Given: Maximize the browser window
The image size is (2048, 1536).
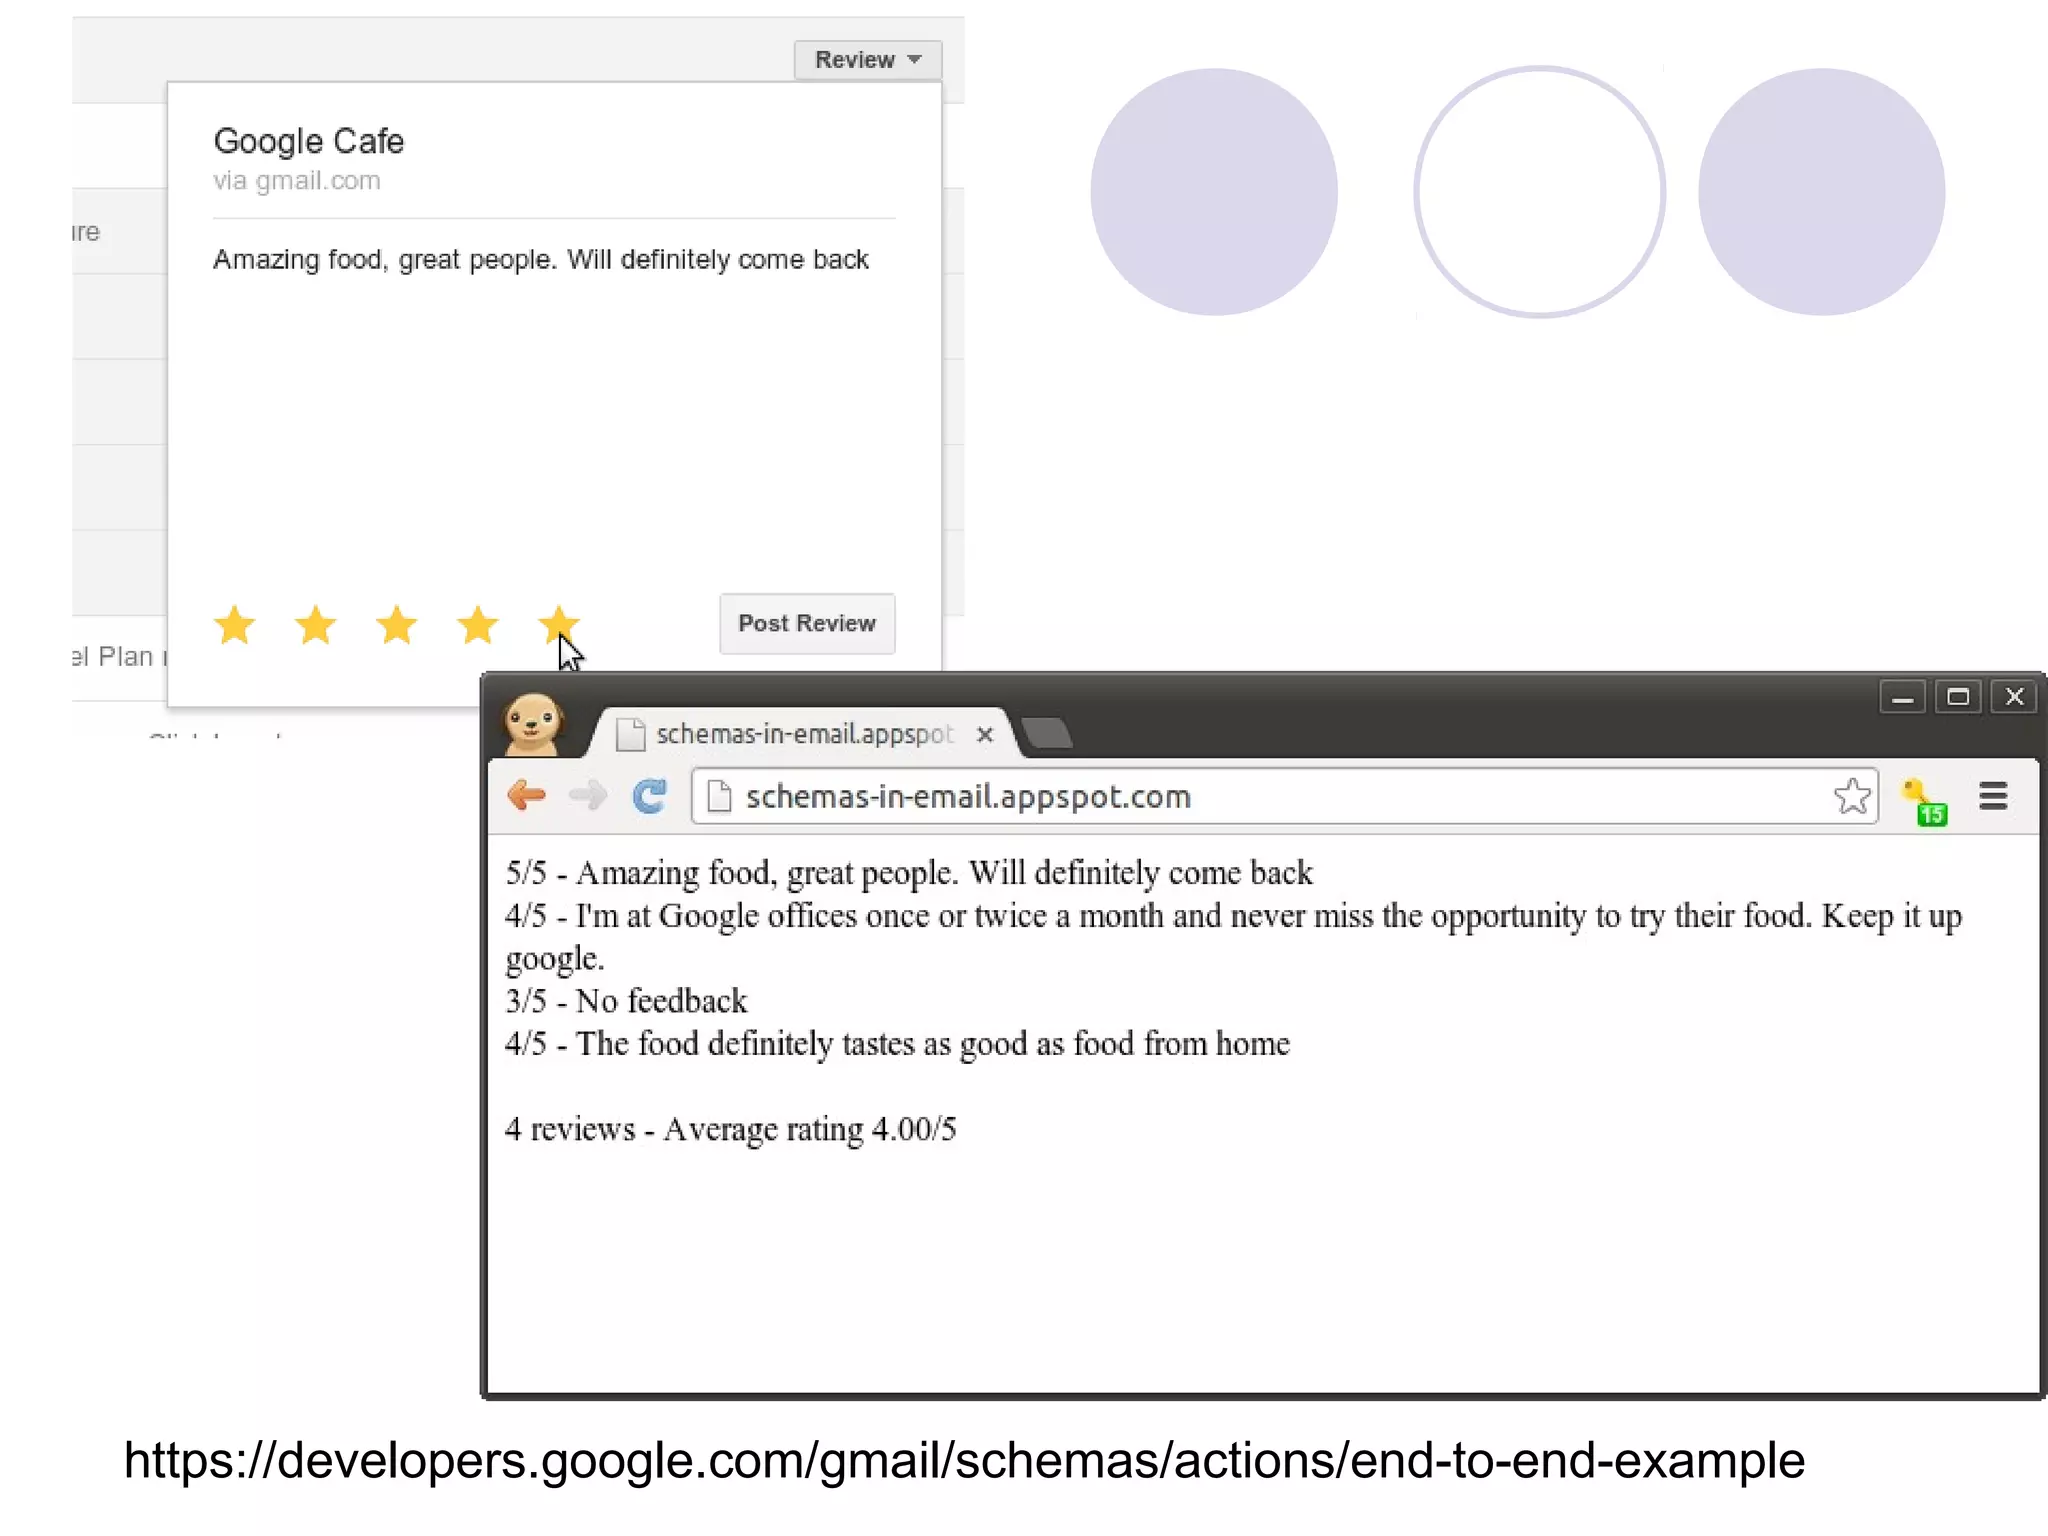Looking at the screenshot, I should pyautogui.click(x=1958, y=697).
